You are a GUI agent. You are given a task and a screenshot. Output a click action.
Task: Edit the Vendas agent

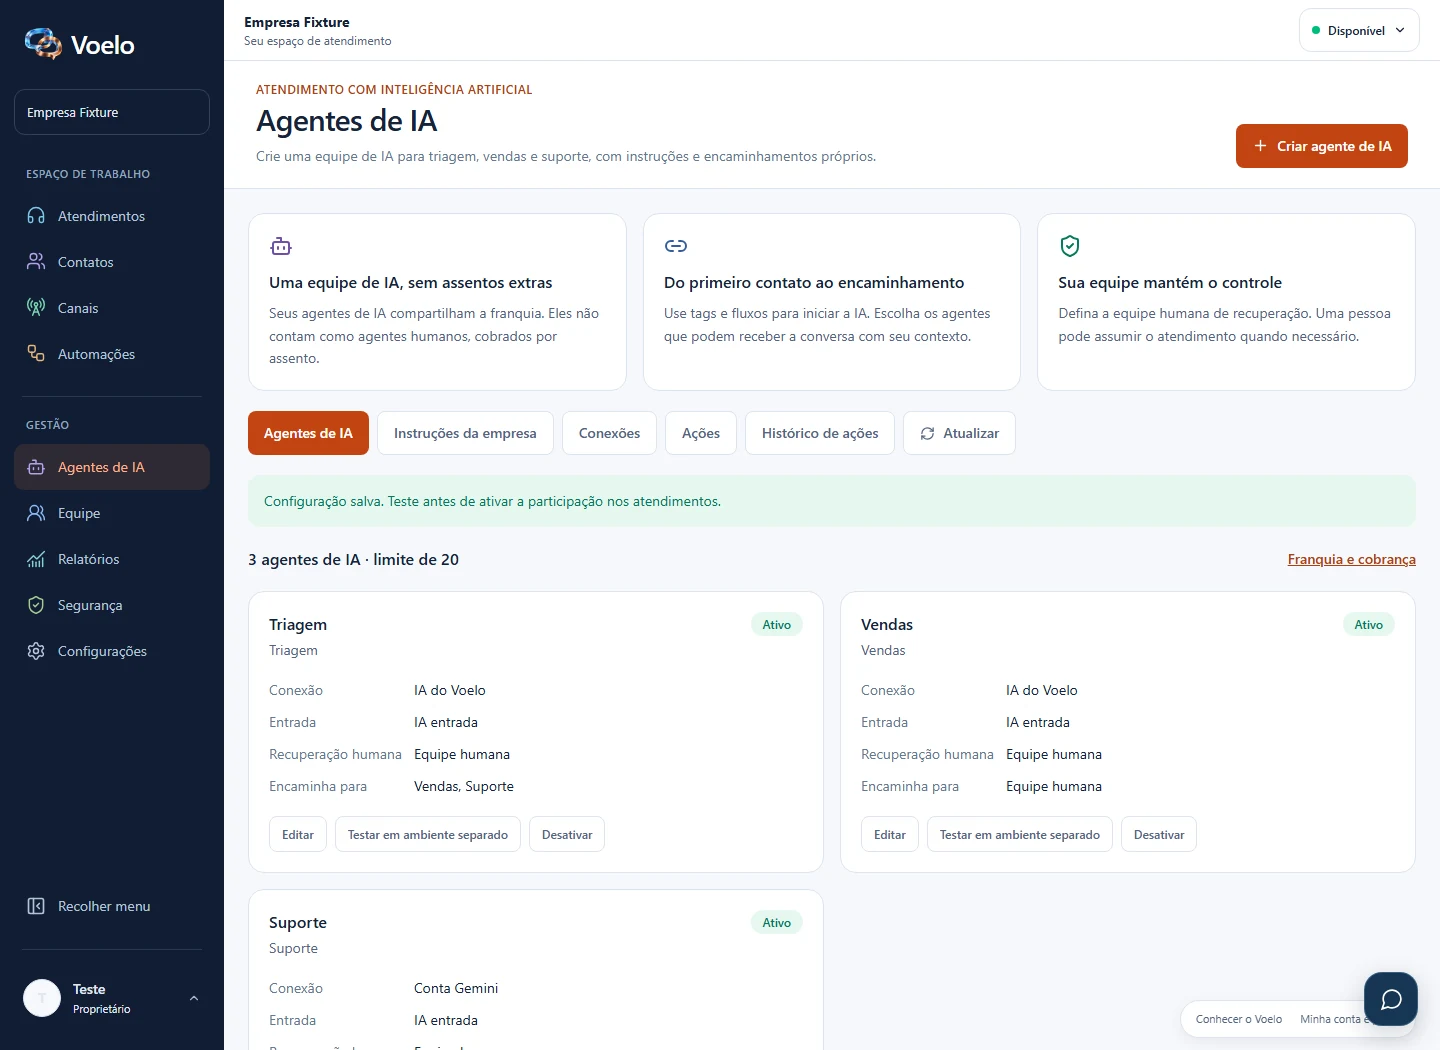coord(890,835)
